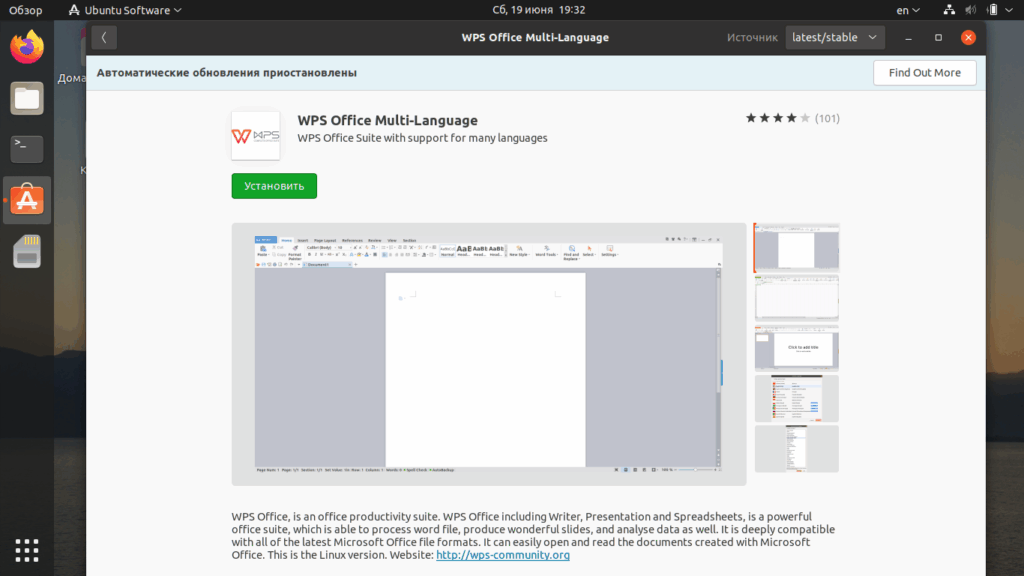Screen dimensions: 1024x576
Task: Click the Автоматические обновления приостановлены notice
Action: coord(227,72)
